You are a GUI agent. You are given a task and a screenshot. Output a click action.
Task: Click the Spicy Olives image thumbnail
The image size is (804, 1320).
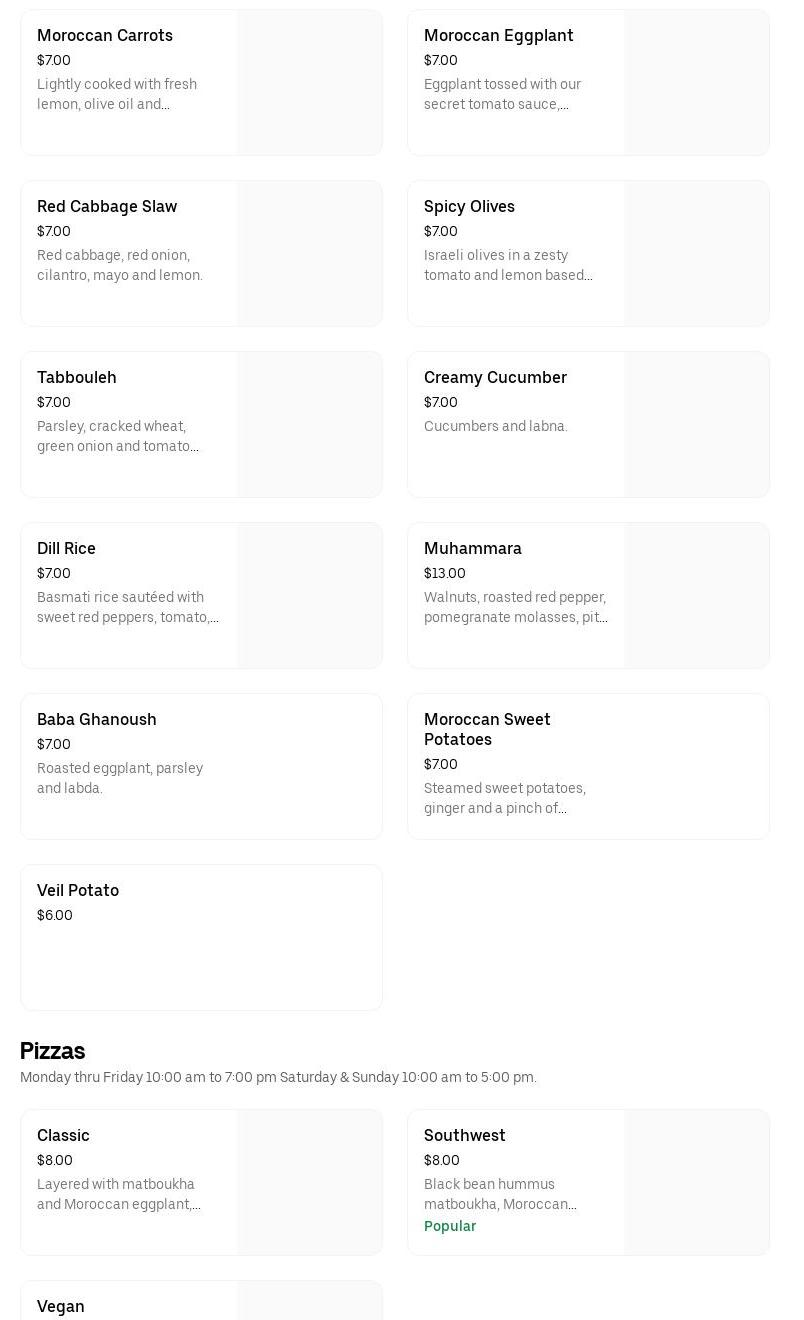pyautogui.click(x=696, y=254)
